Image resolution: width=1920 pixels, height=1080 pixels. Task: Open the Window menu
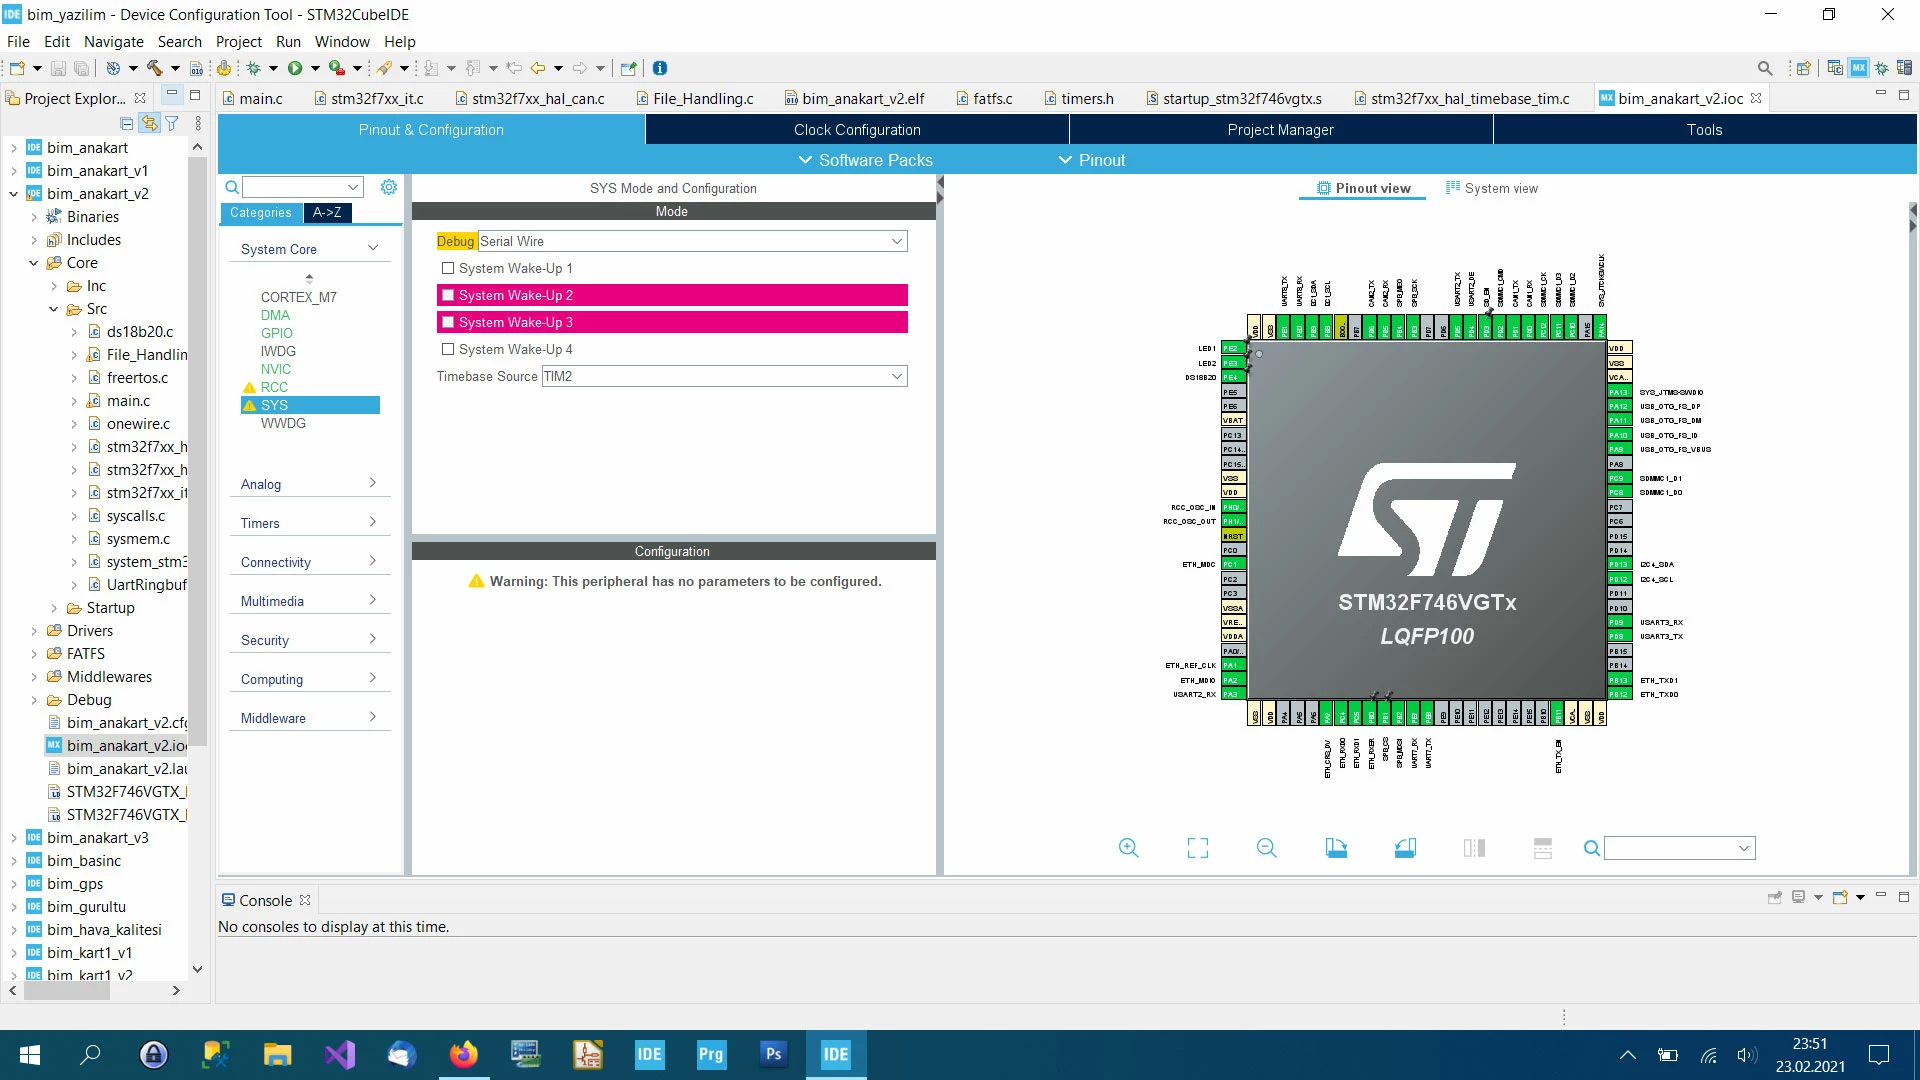tap(342, 41)
